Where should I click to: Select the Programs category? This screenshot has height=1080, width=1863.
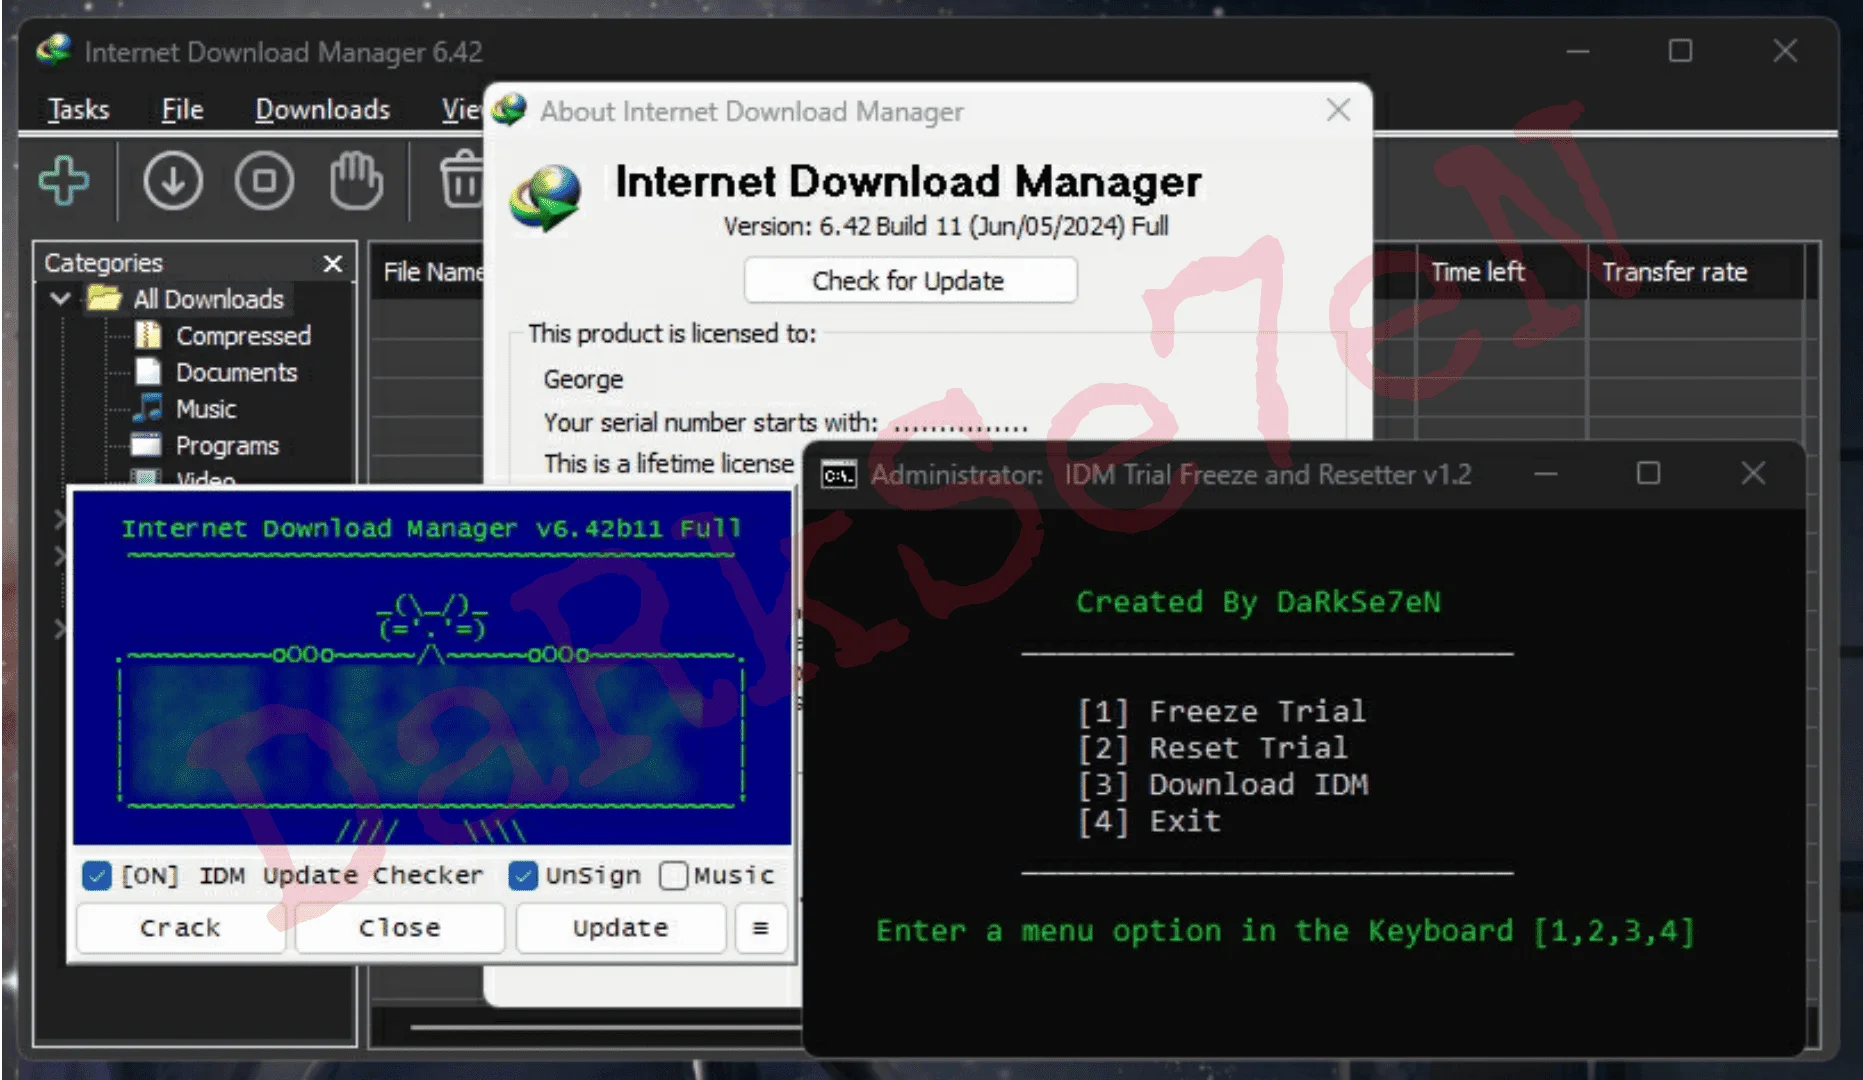click(x=227, y=445)
